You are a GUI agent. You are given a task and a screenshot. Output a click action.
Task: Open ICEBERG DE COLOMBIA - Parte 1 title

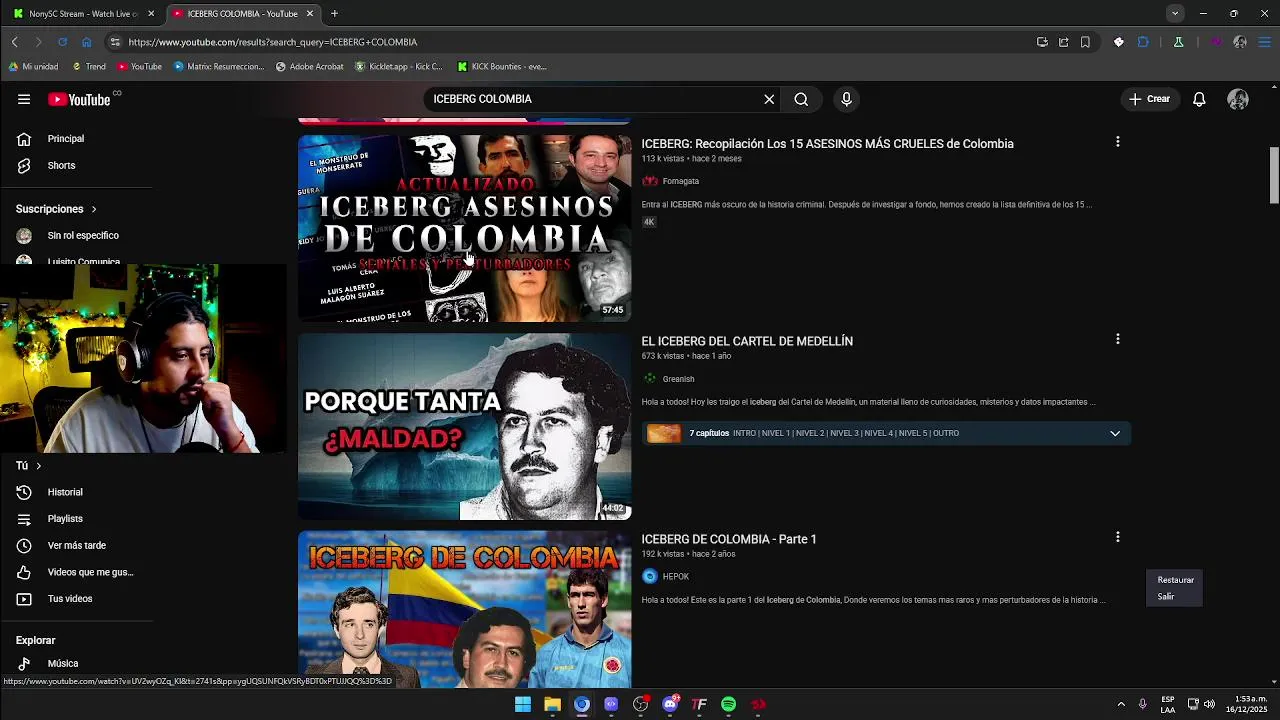click(729, 539)
